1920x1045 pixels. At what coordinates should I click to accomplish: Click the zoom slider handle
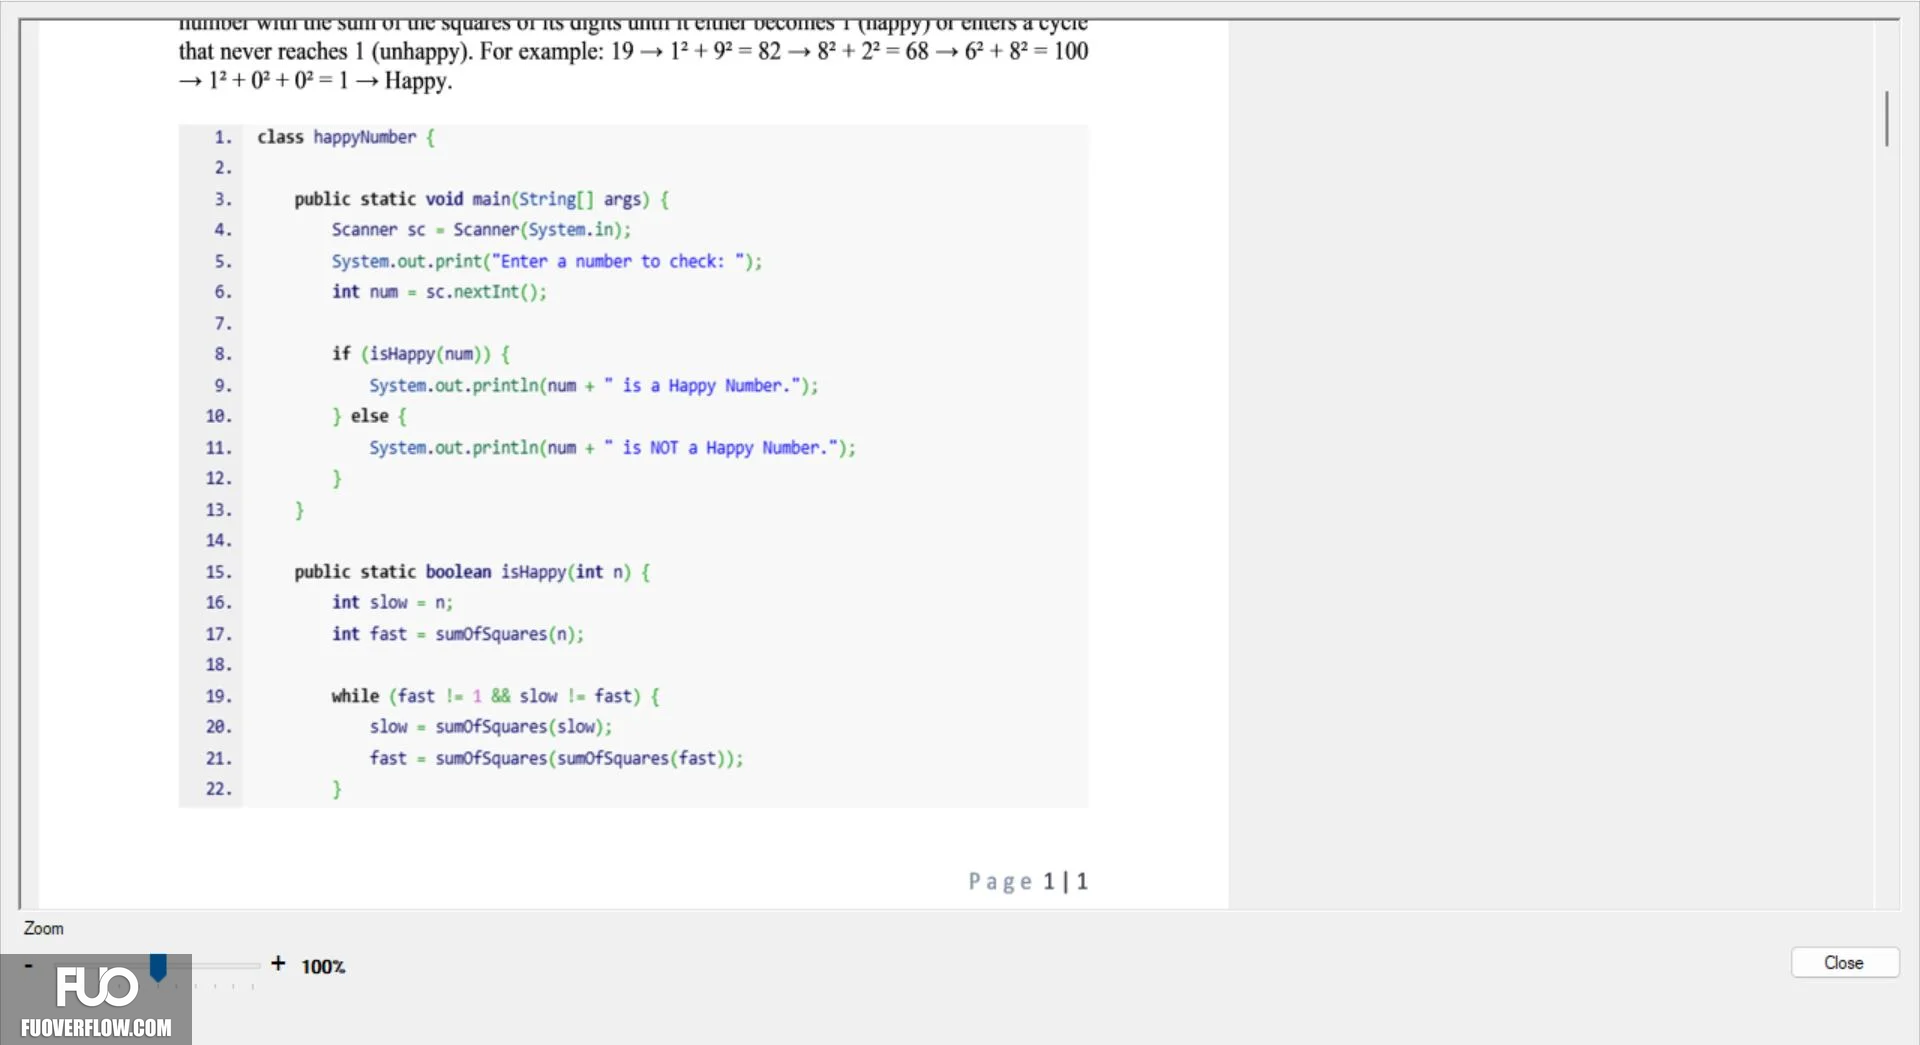pyautogui.click(x=158, y=967)
